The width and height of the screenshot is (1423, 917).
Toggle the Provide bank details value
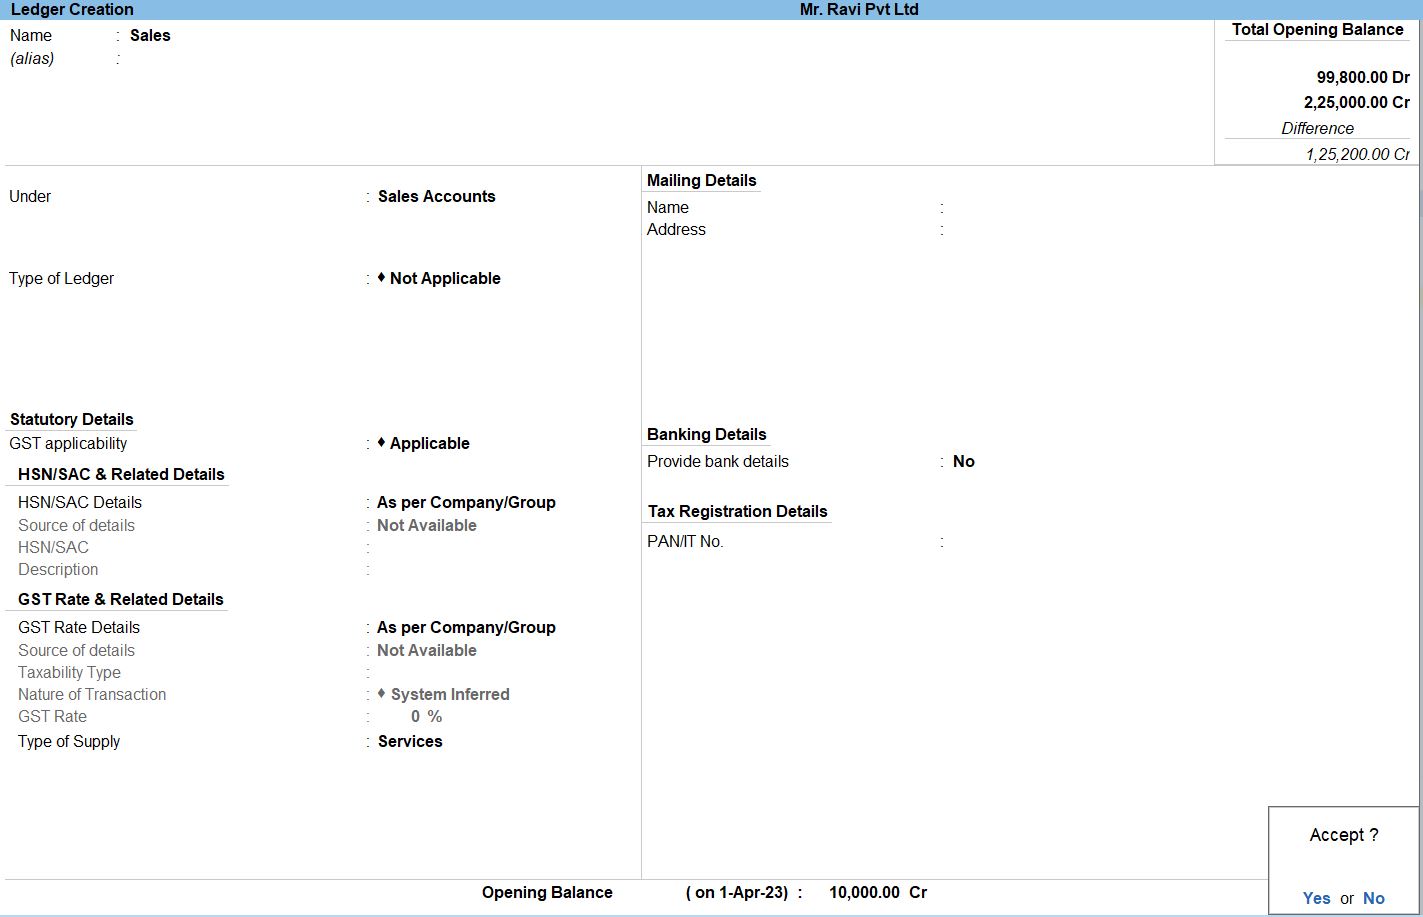963,461
